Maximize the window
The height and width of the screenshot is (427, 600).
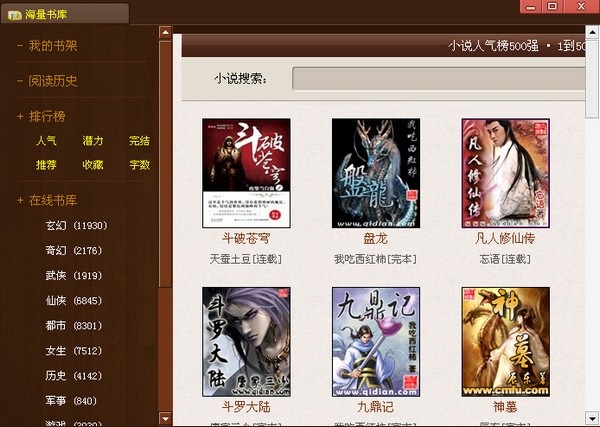553,6
